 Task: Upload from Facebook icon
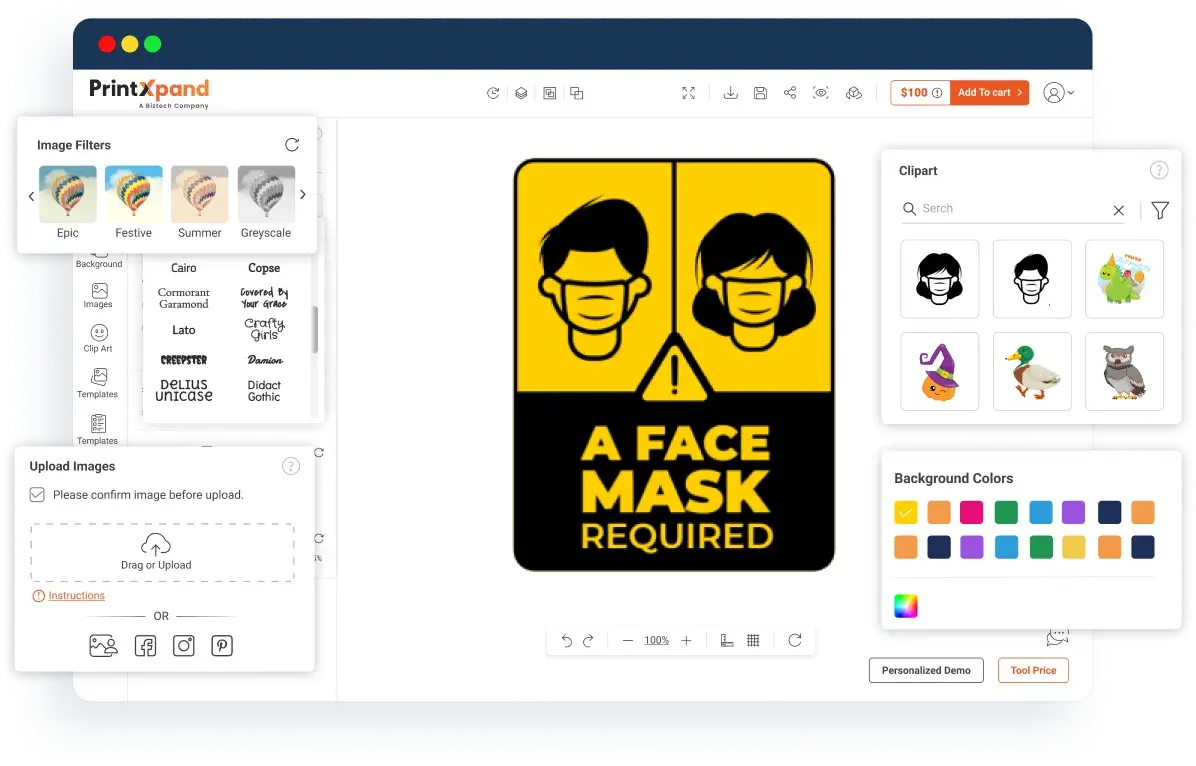[145, 646]
